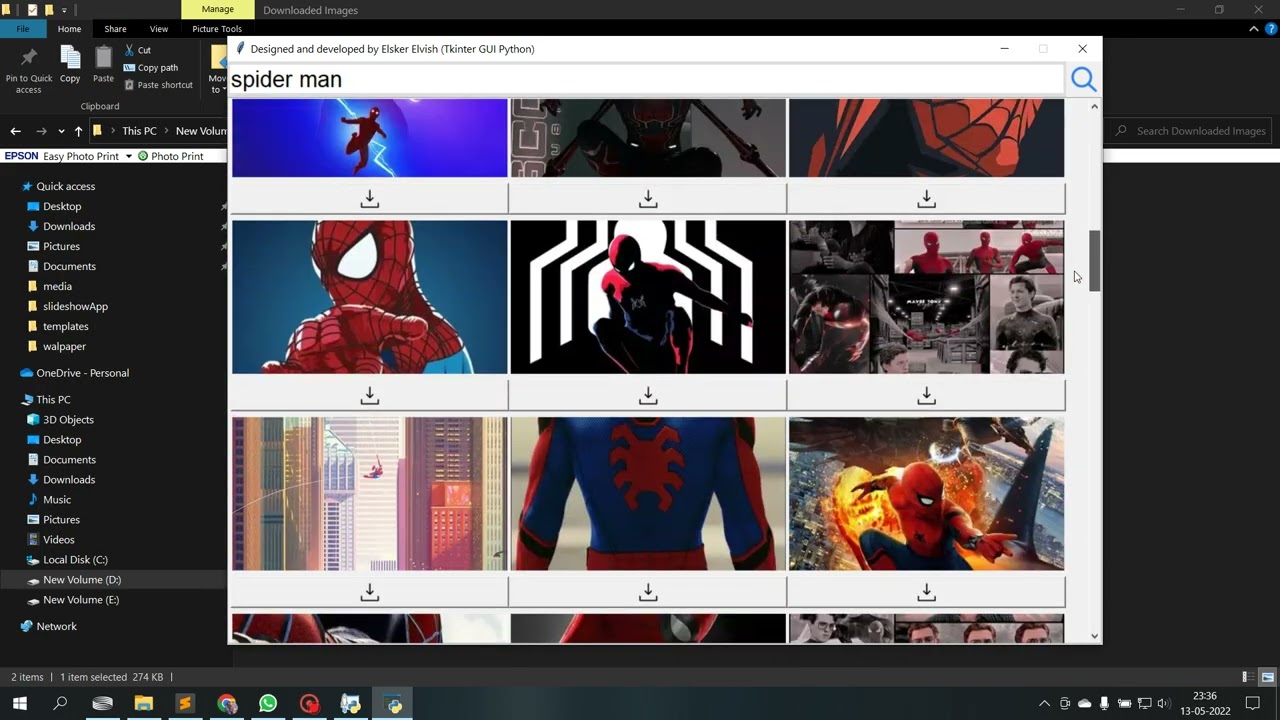
Task: Open the Picture Tools ribbon tab
Action: [217, 29]
